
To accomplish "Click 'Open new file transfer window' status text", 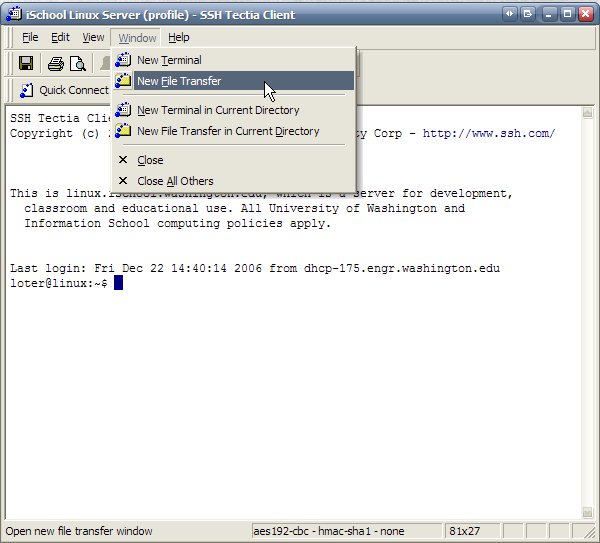I will point(79,531).
